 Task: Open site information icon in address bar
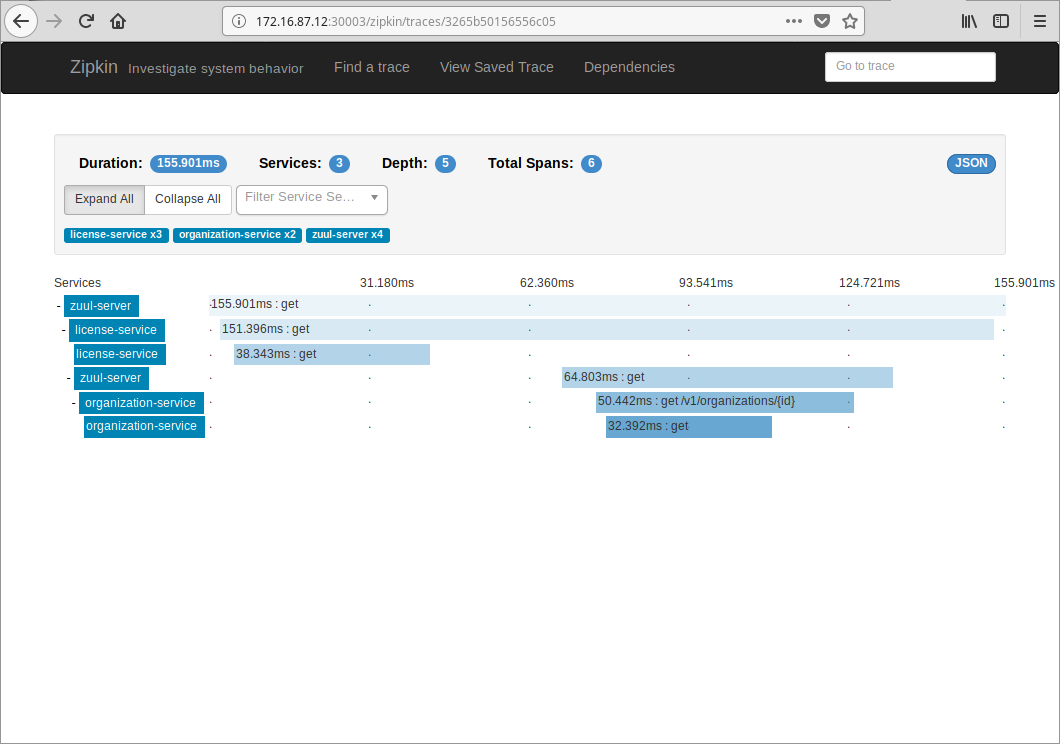pyautogui.click(x=239, y=22)
